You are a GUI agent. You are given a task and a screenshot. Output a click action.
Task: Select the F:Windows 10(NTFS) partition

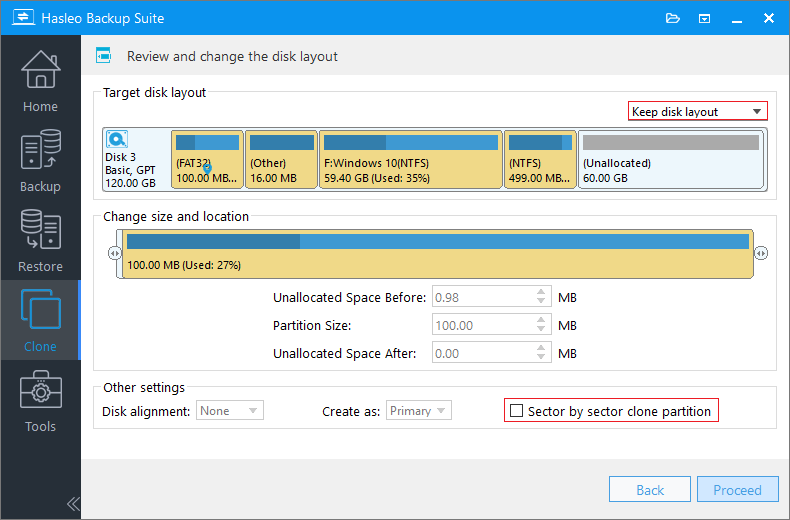point(411,159)
